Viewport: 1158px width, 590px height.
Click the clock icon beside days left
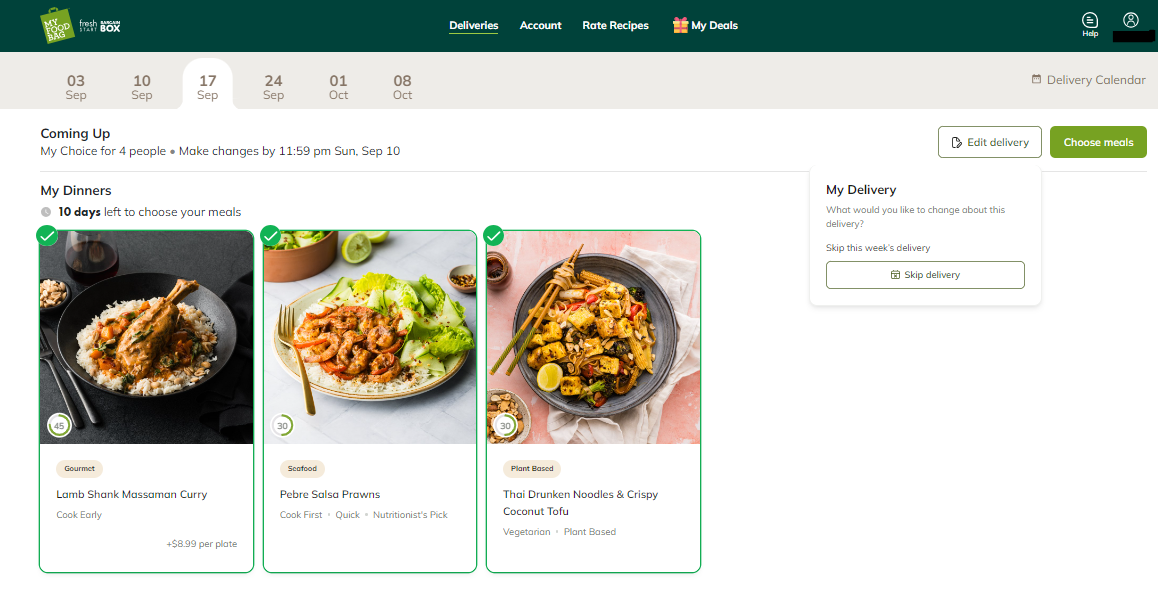(x=46, y=212)
